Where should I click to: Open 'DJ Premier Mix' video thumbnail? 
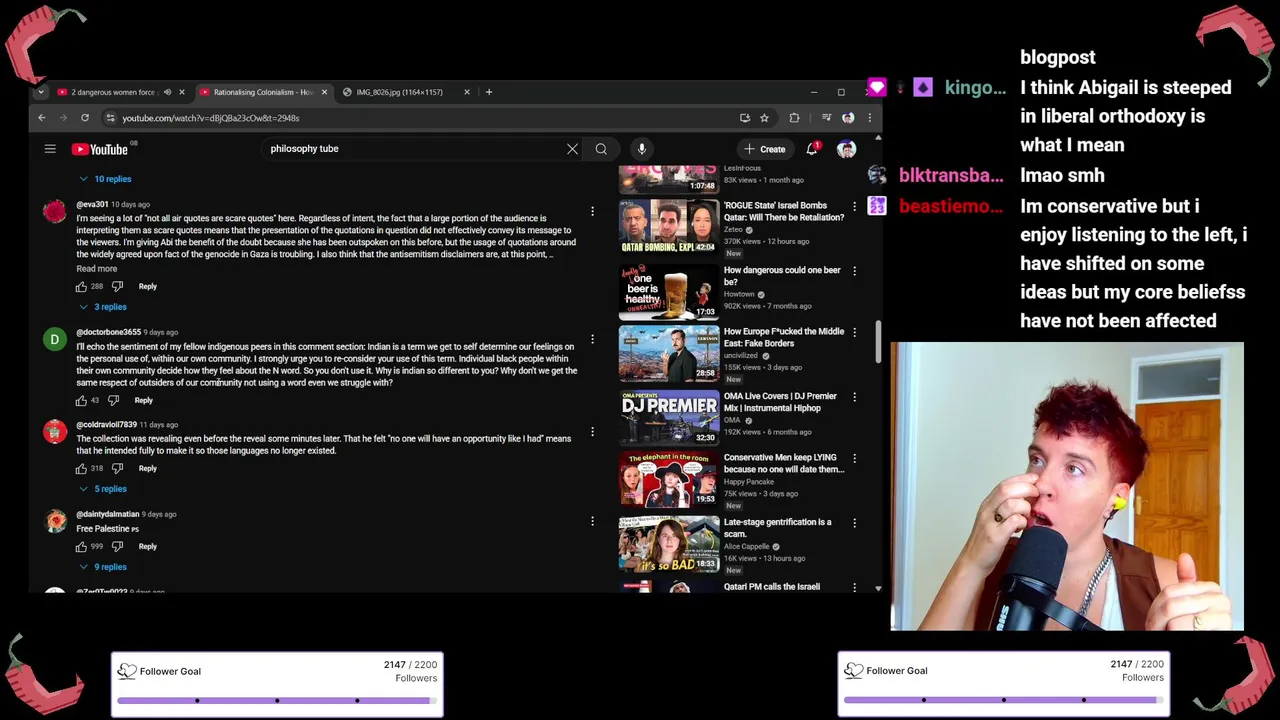click(x=669, y=417)
